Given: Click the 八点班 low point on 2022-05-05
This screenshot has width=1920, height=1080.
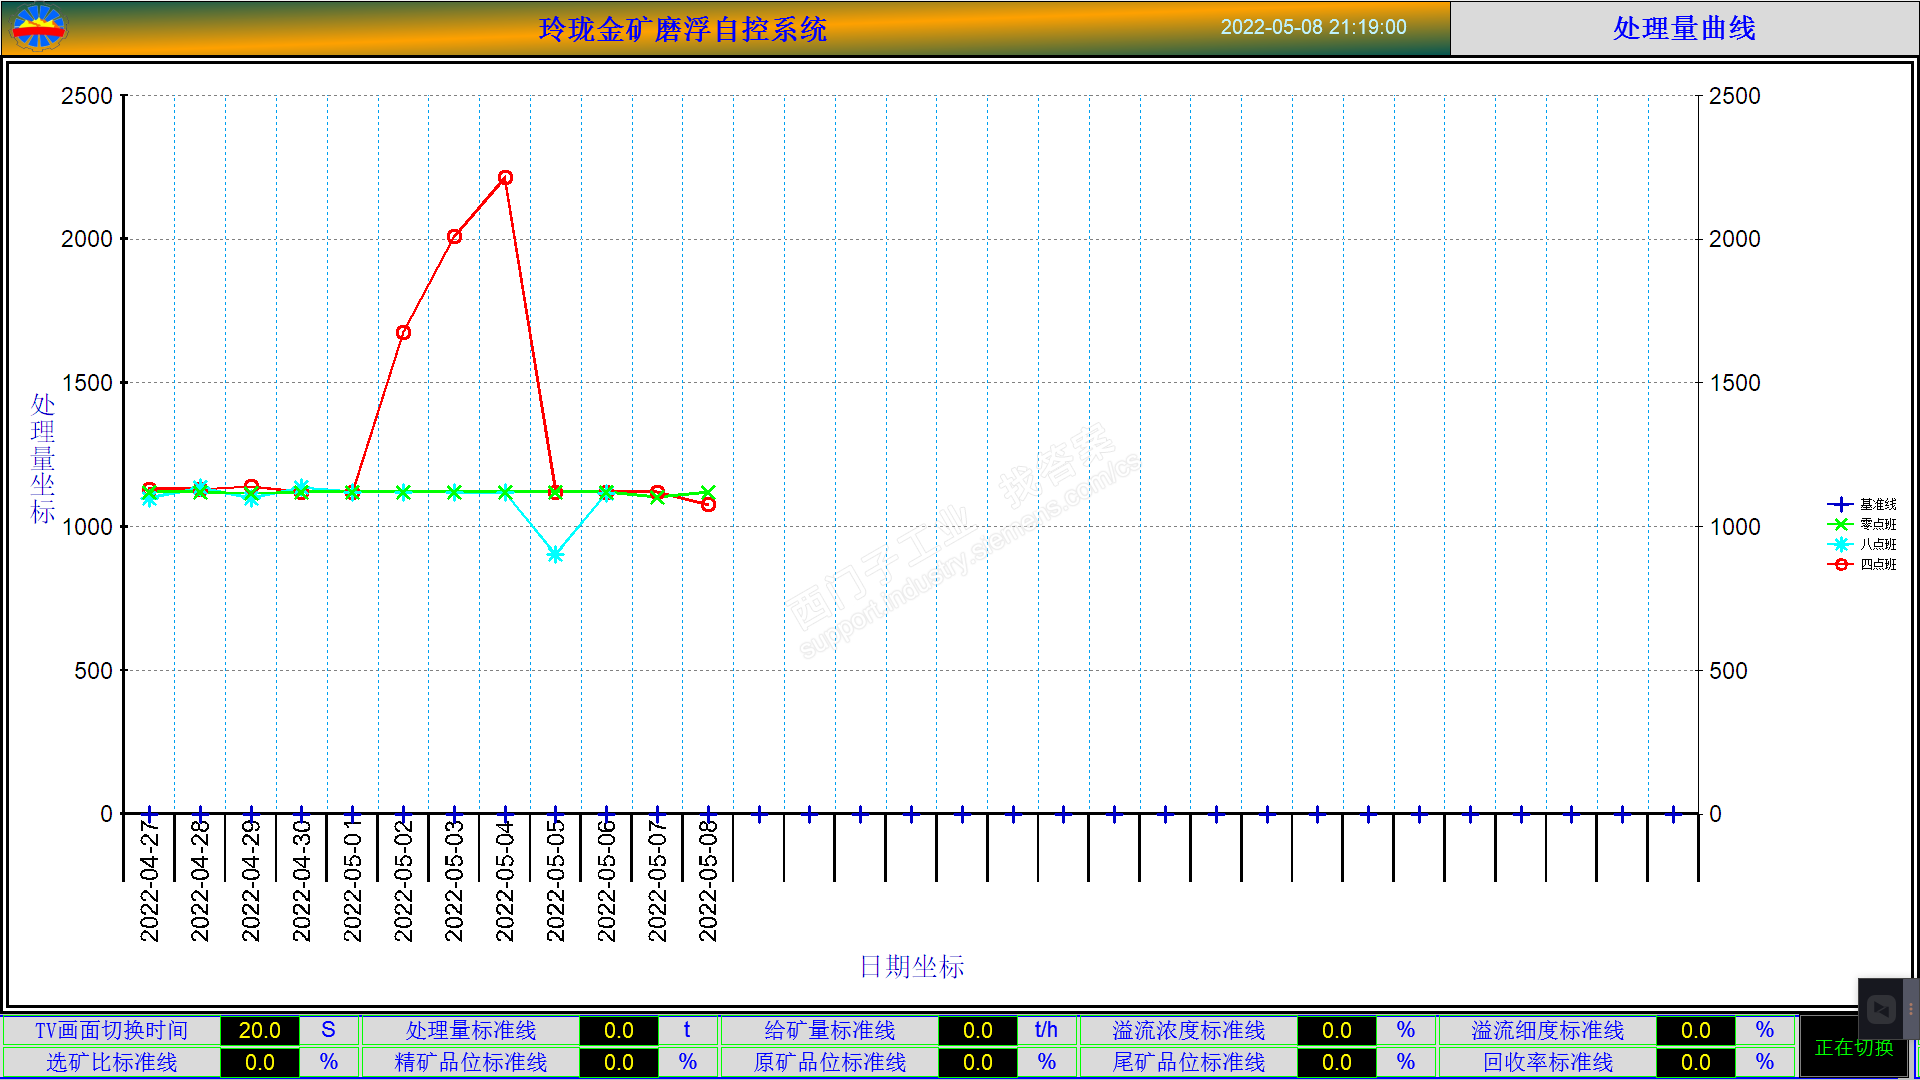Looking at the screenshot, I should point(555,555).
